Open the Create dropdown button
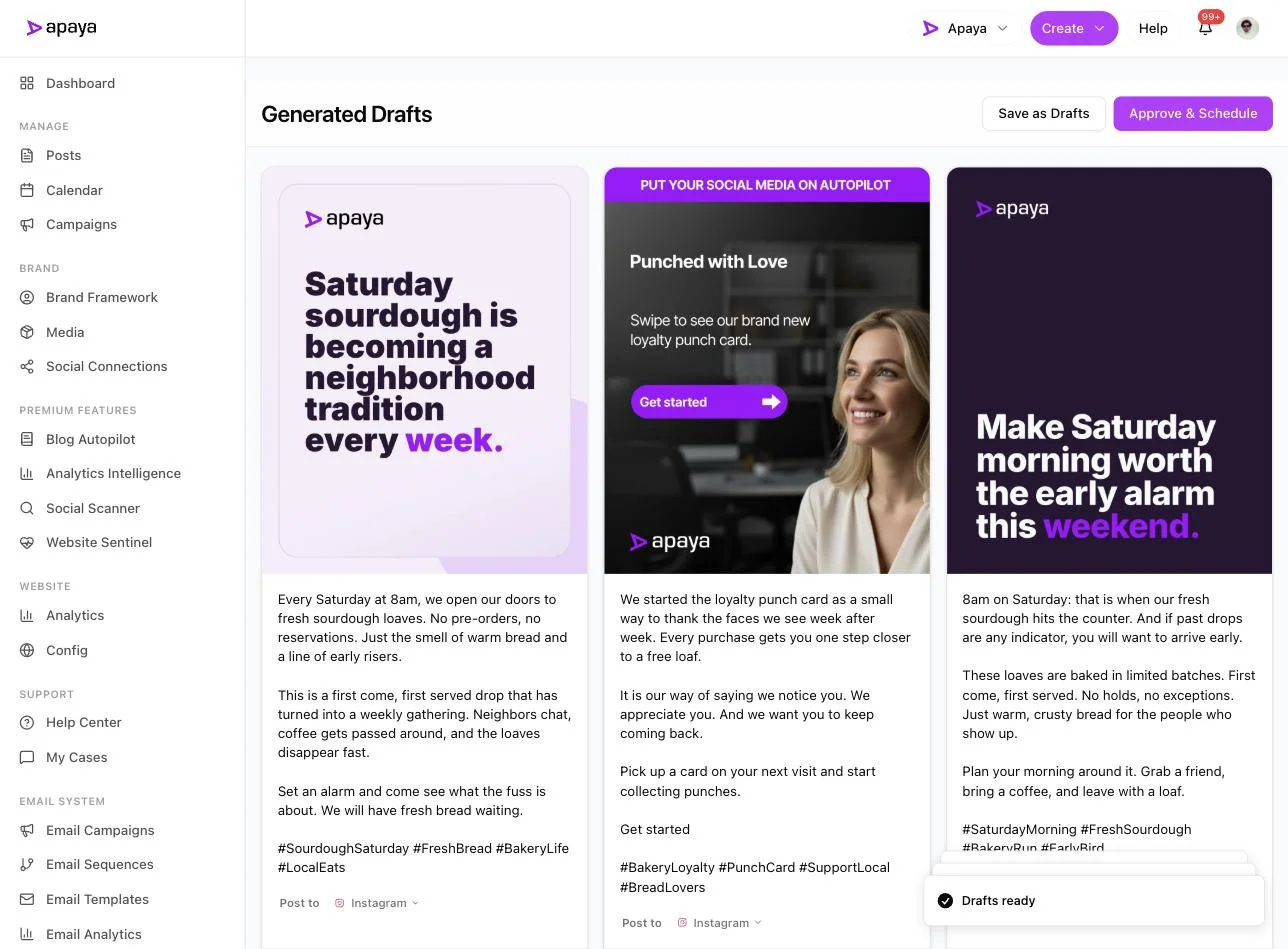1288x949 pixels. click(x=1074, y=28)
